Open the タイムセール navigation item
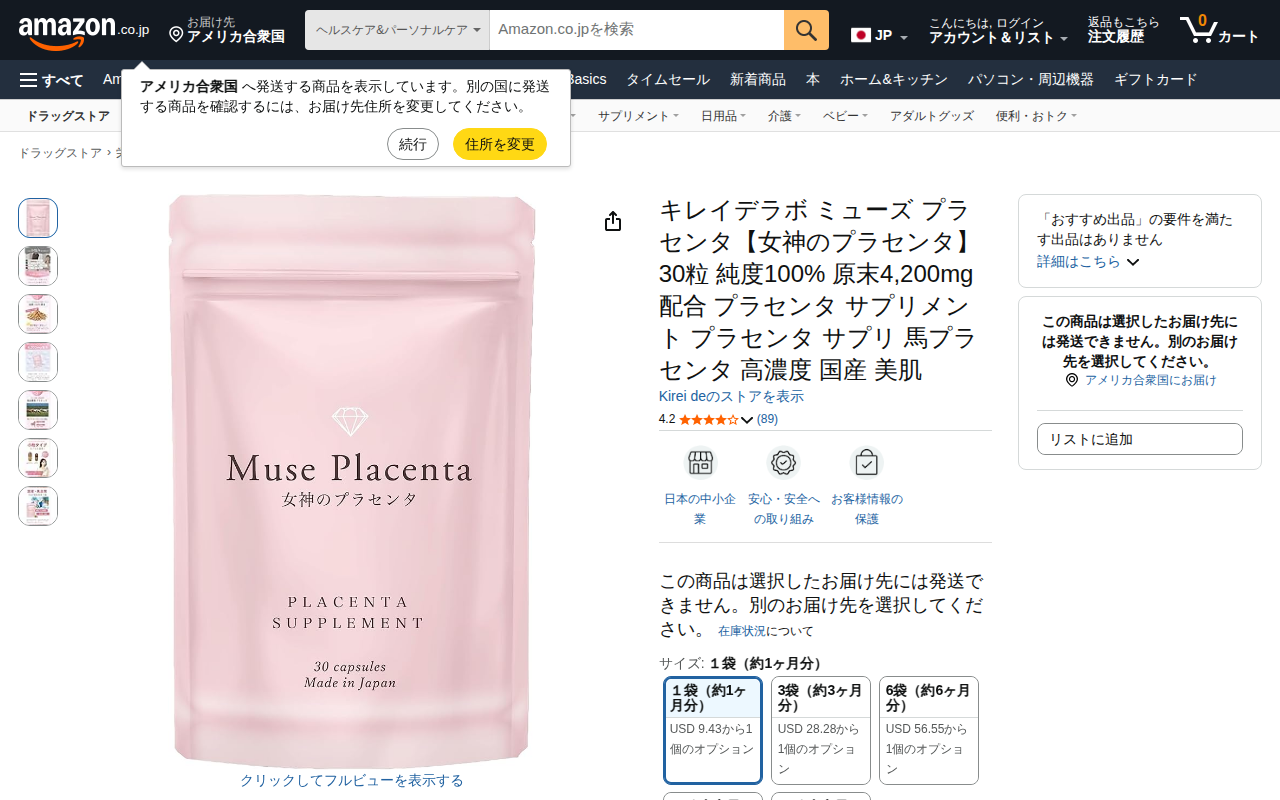Image resolution: width=1280 pixels, height=800 pixels. tap(668, 80)
